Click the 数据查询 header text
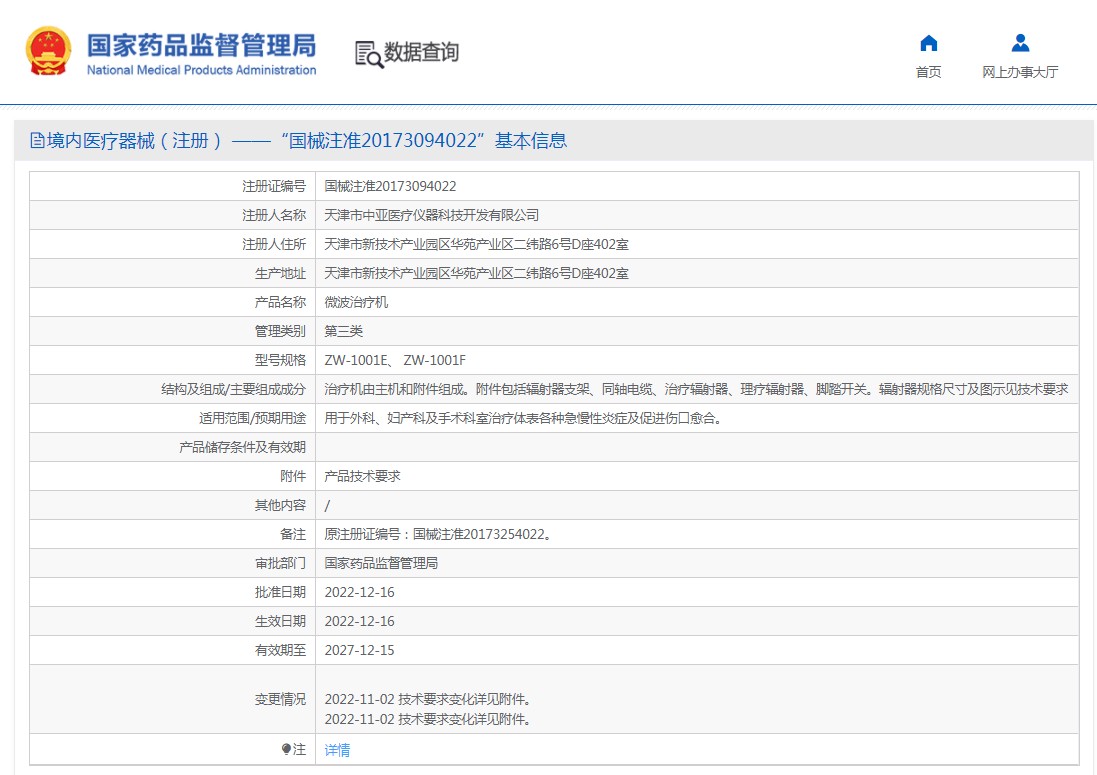 pos(421,52)
